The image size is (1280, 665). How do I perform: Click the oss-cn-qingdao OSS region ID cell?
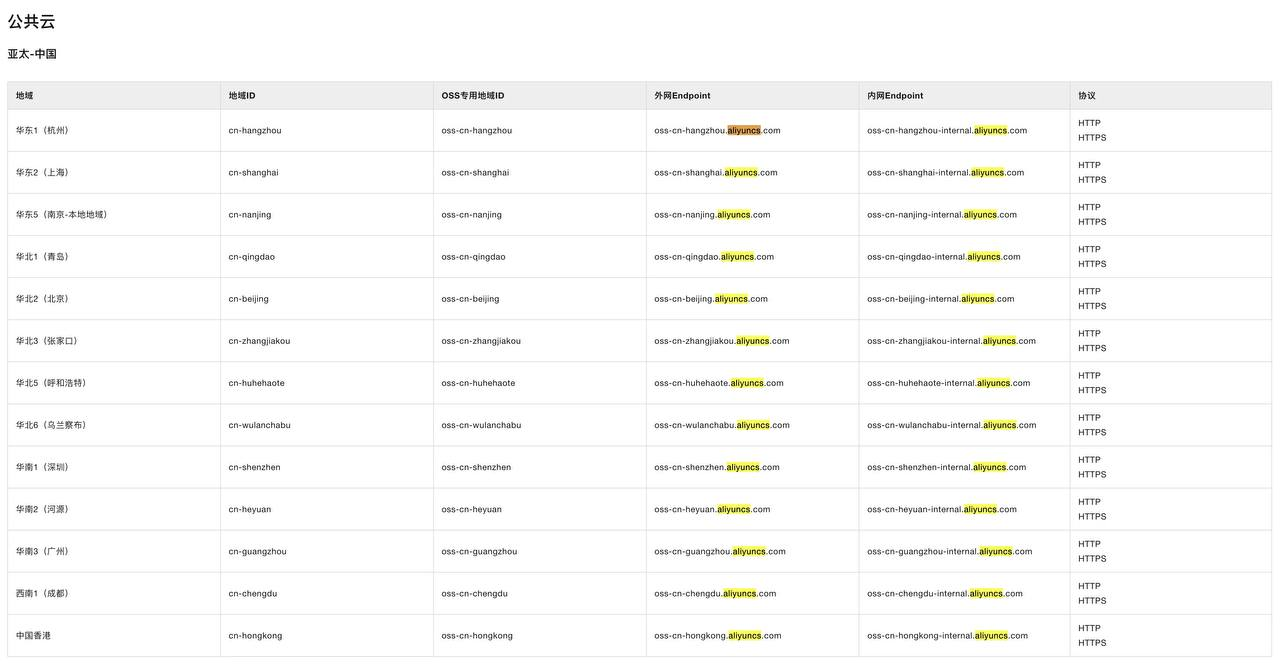click(473, 257)
